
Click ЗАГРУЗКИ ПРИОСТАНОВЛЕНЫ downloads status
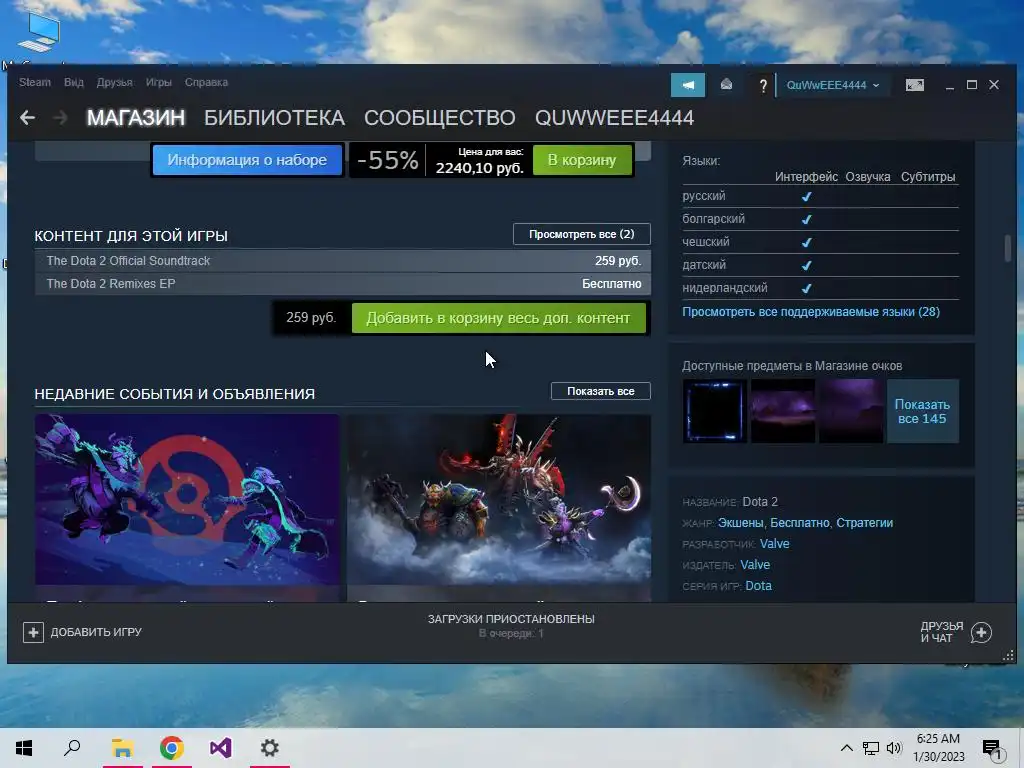[x=511, y=618]
